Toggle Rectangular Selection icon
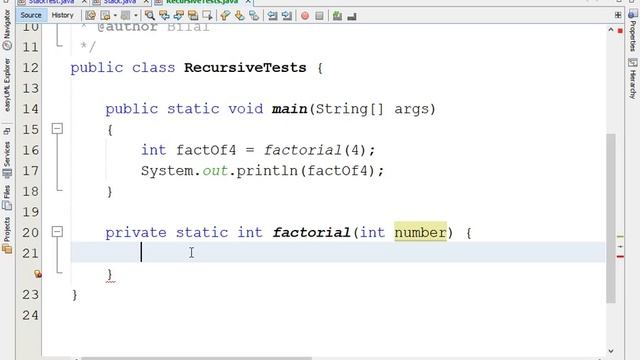 [207, 16]
